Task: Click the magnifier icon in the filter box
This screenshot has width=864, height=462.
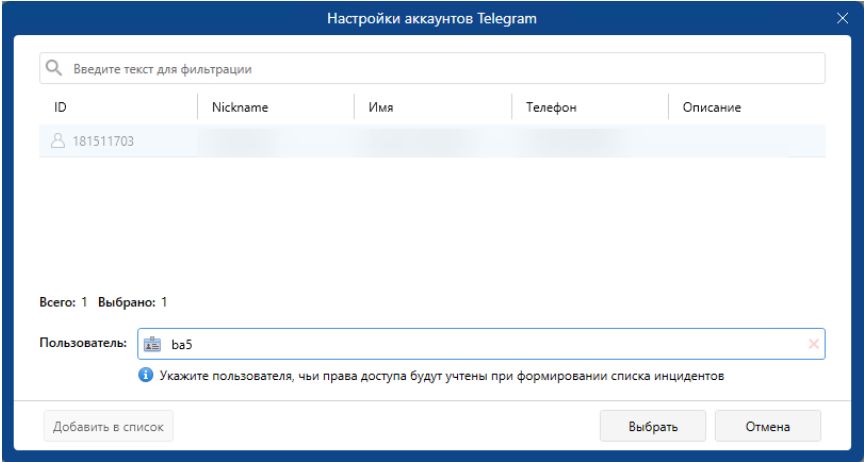Action: (x=55, y=69)
